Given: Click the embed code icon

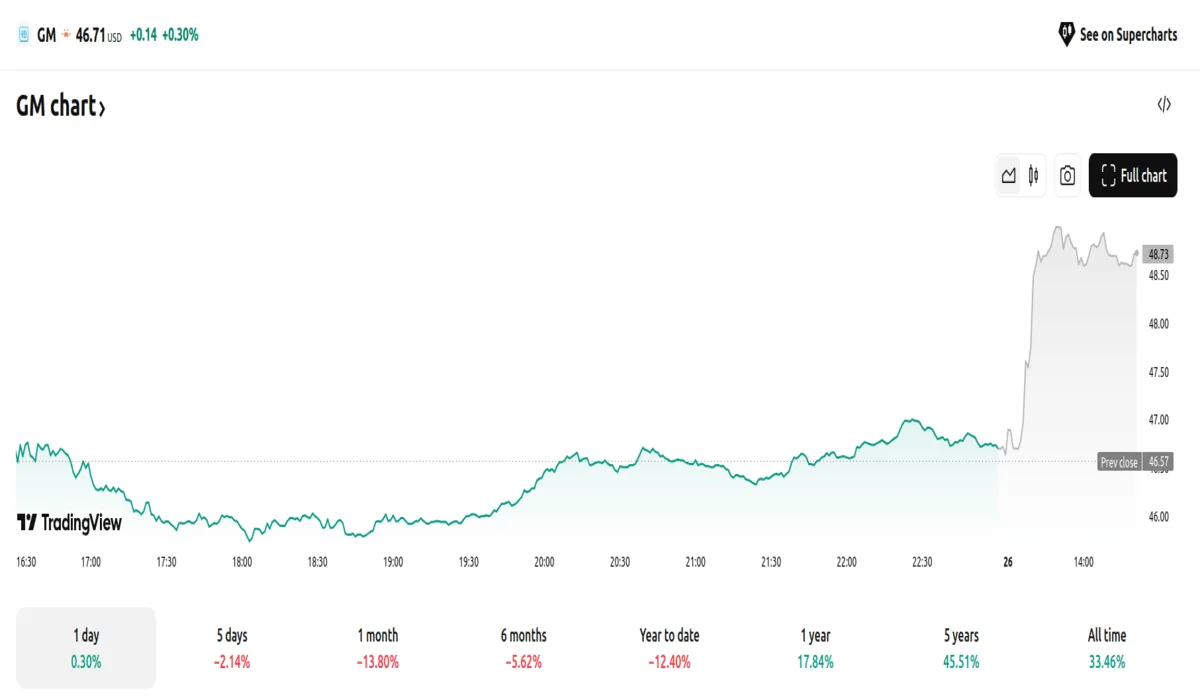Looking at the screenshot, I should 1164,105.
